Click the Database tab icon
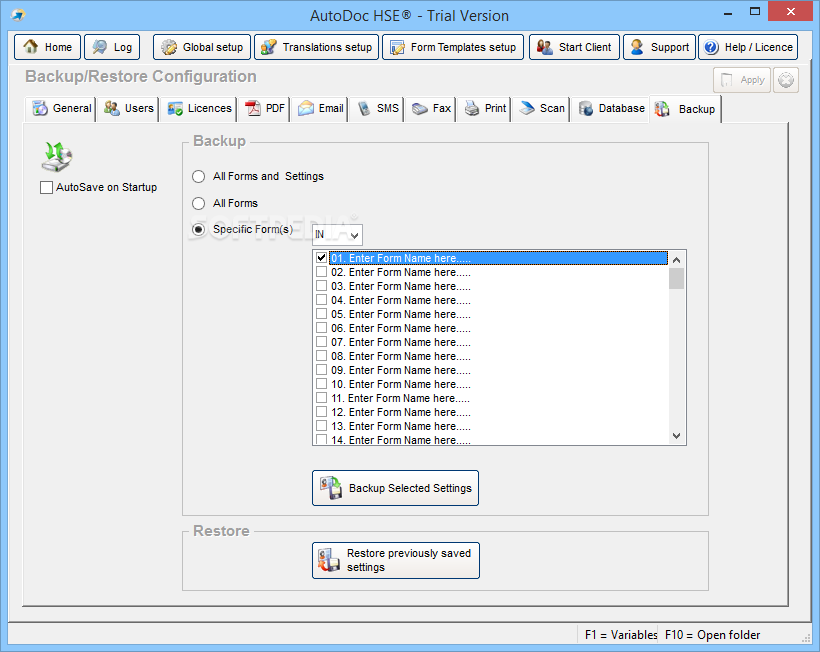This screenshot has width=820, height=652. pyautogui.click(x=586, y=108)
